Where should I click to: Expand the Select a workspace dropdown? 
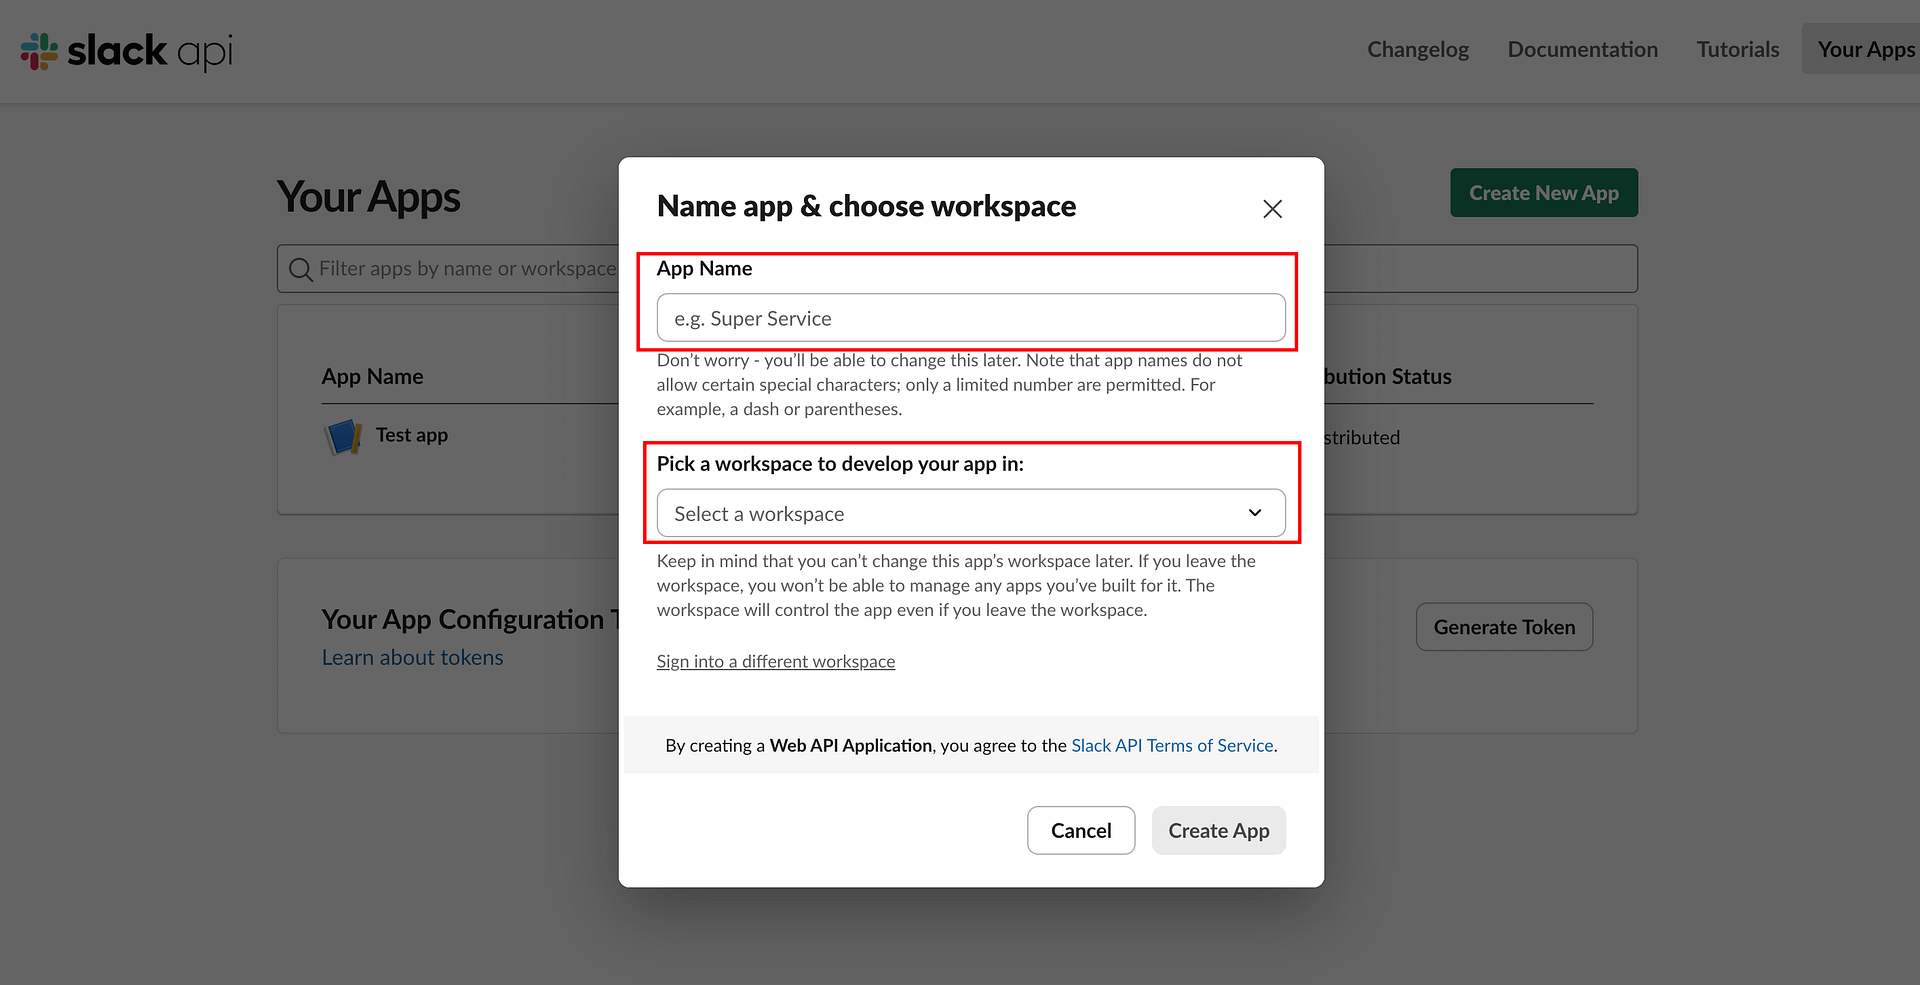click(971, 513)
